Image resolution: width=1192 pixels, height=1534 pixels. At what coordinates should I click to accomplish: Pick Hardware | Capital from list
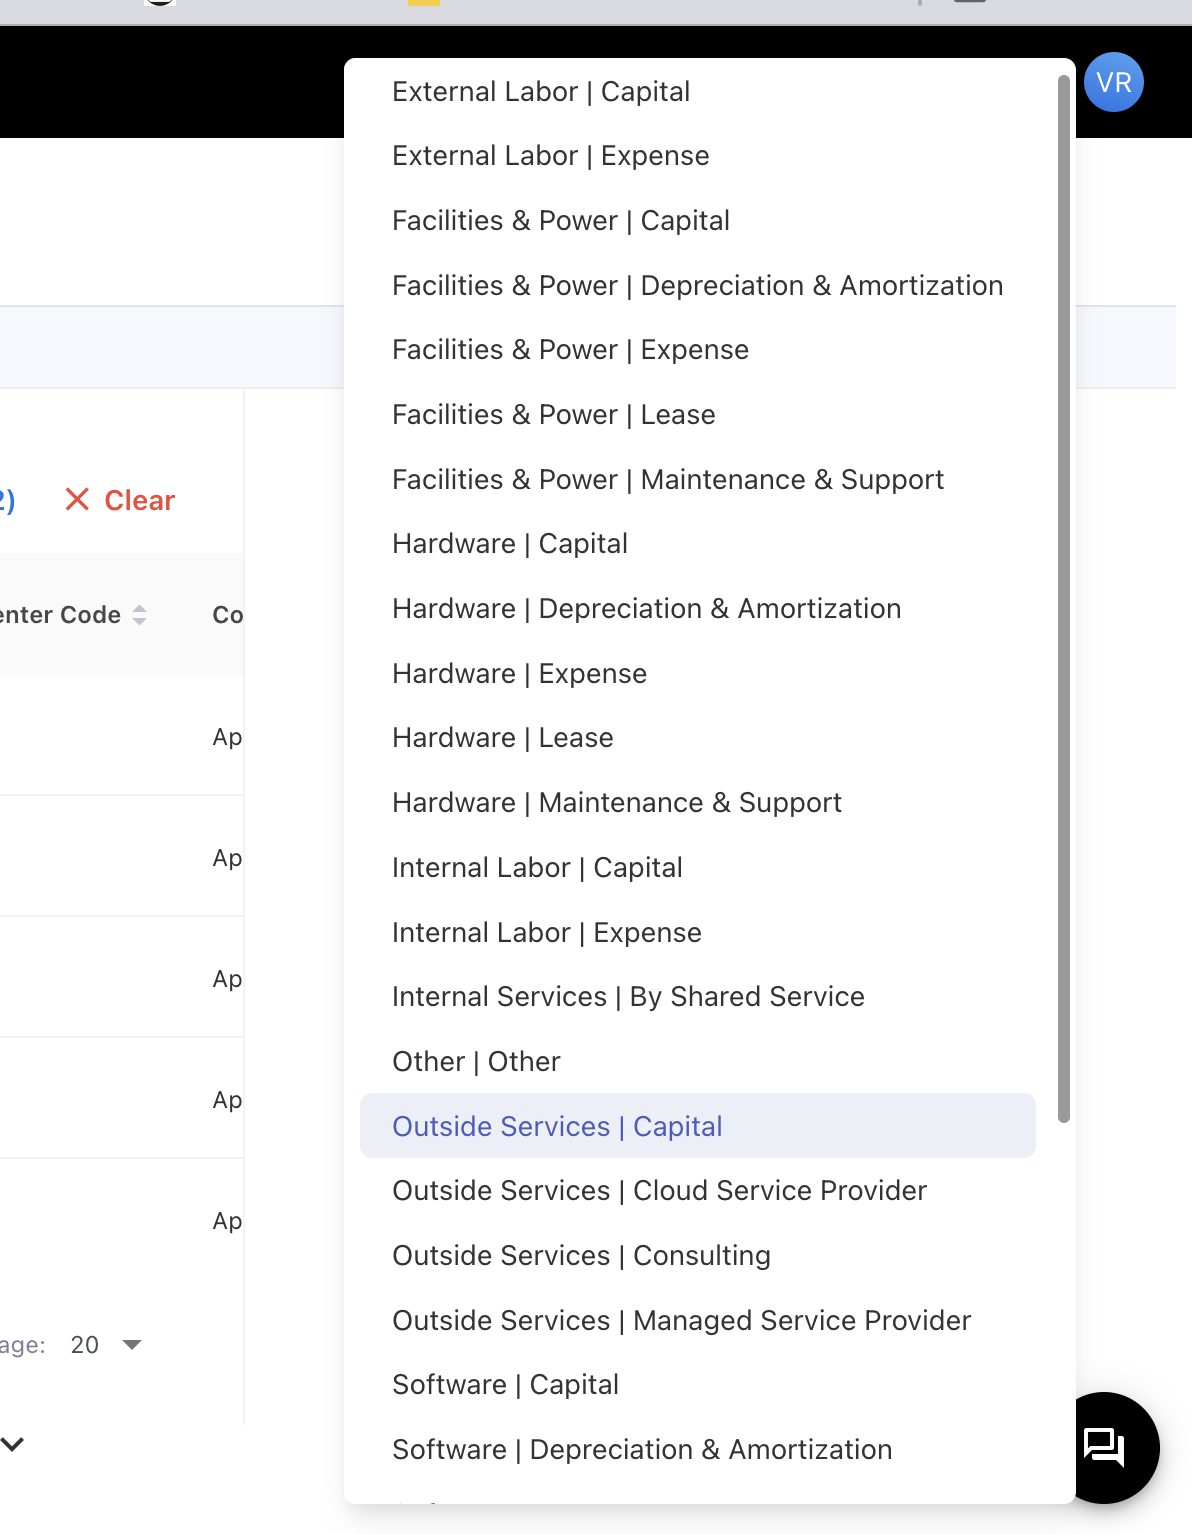tap(509, 544)
